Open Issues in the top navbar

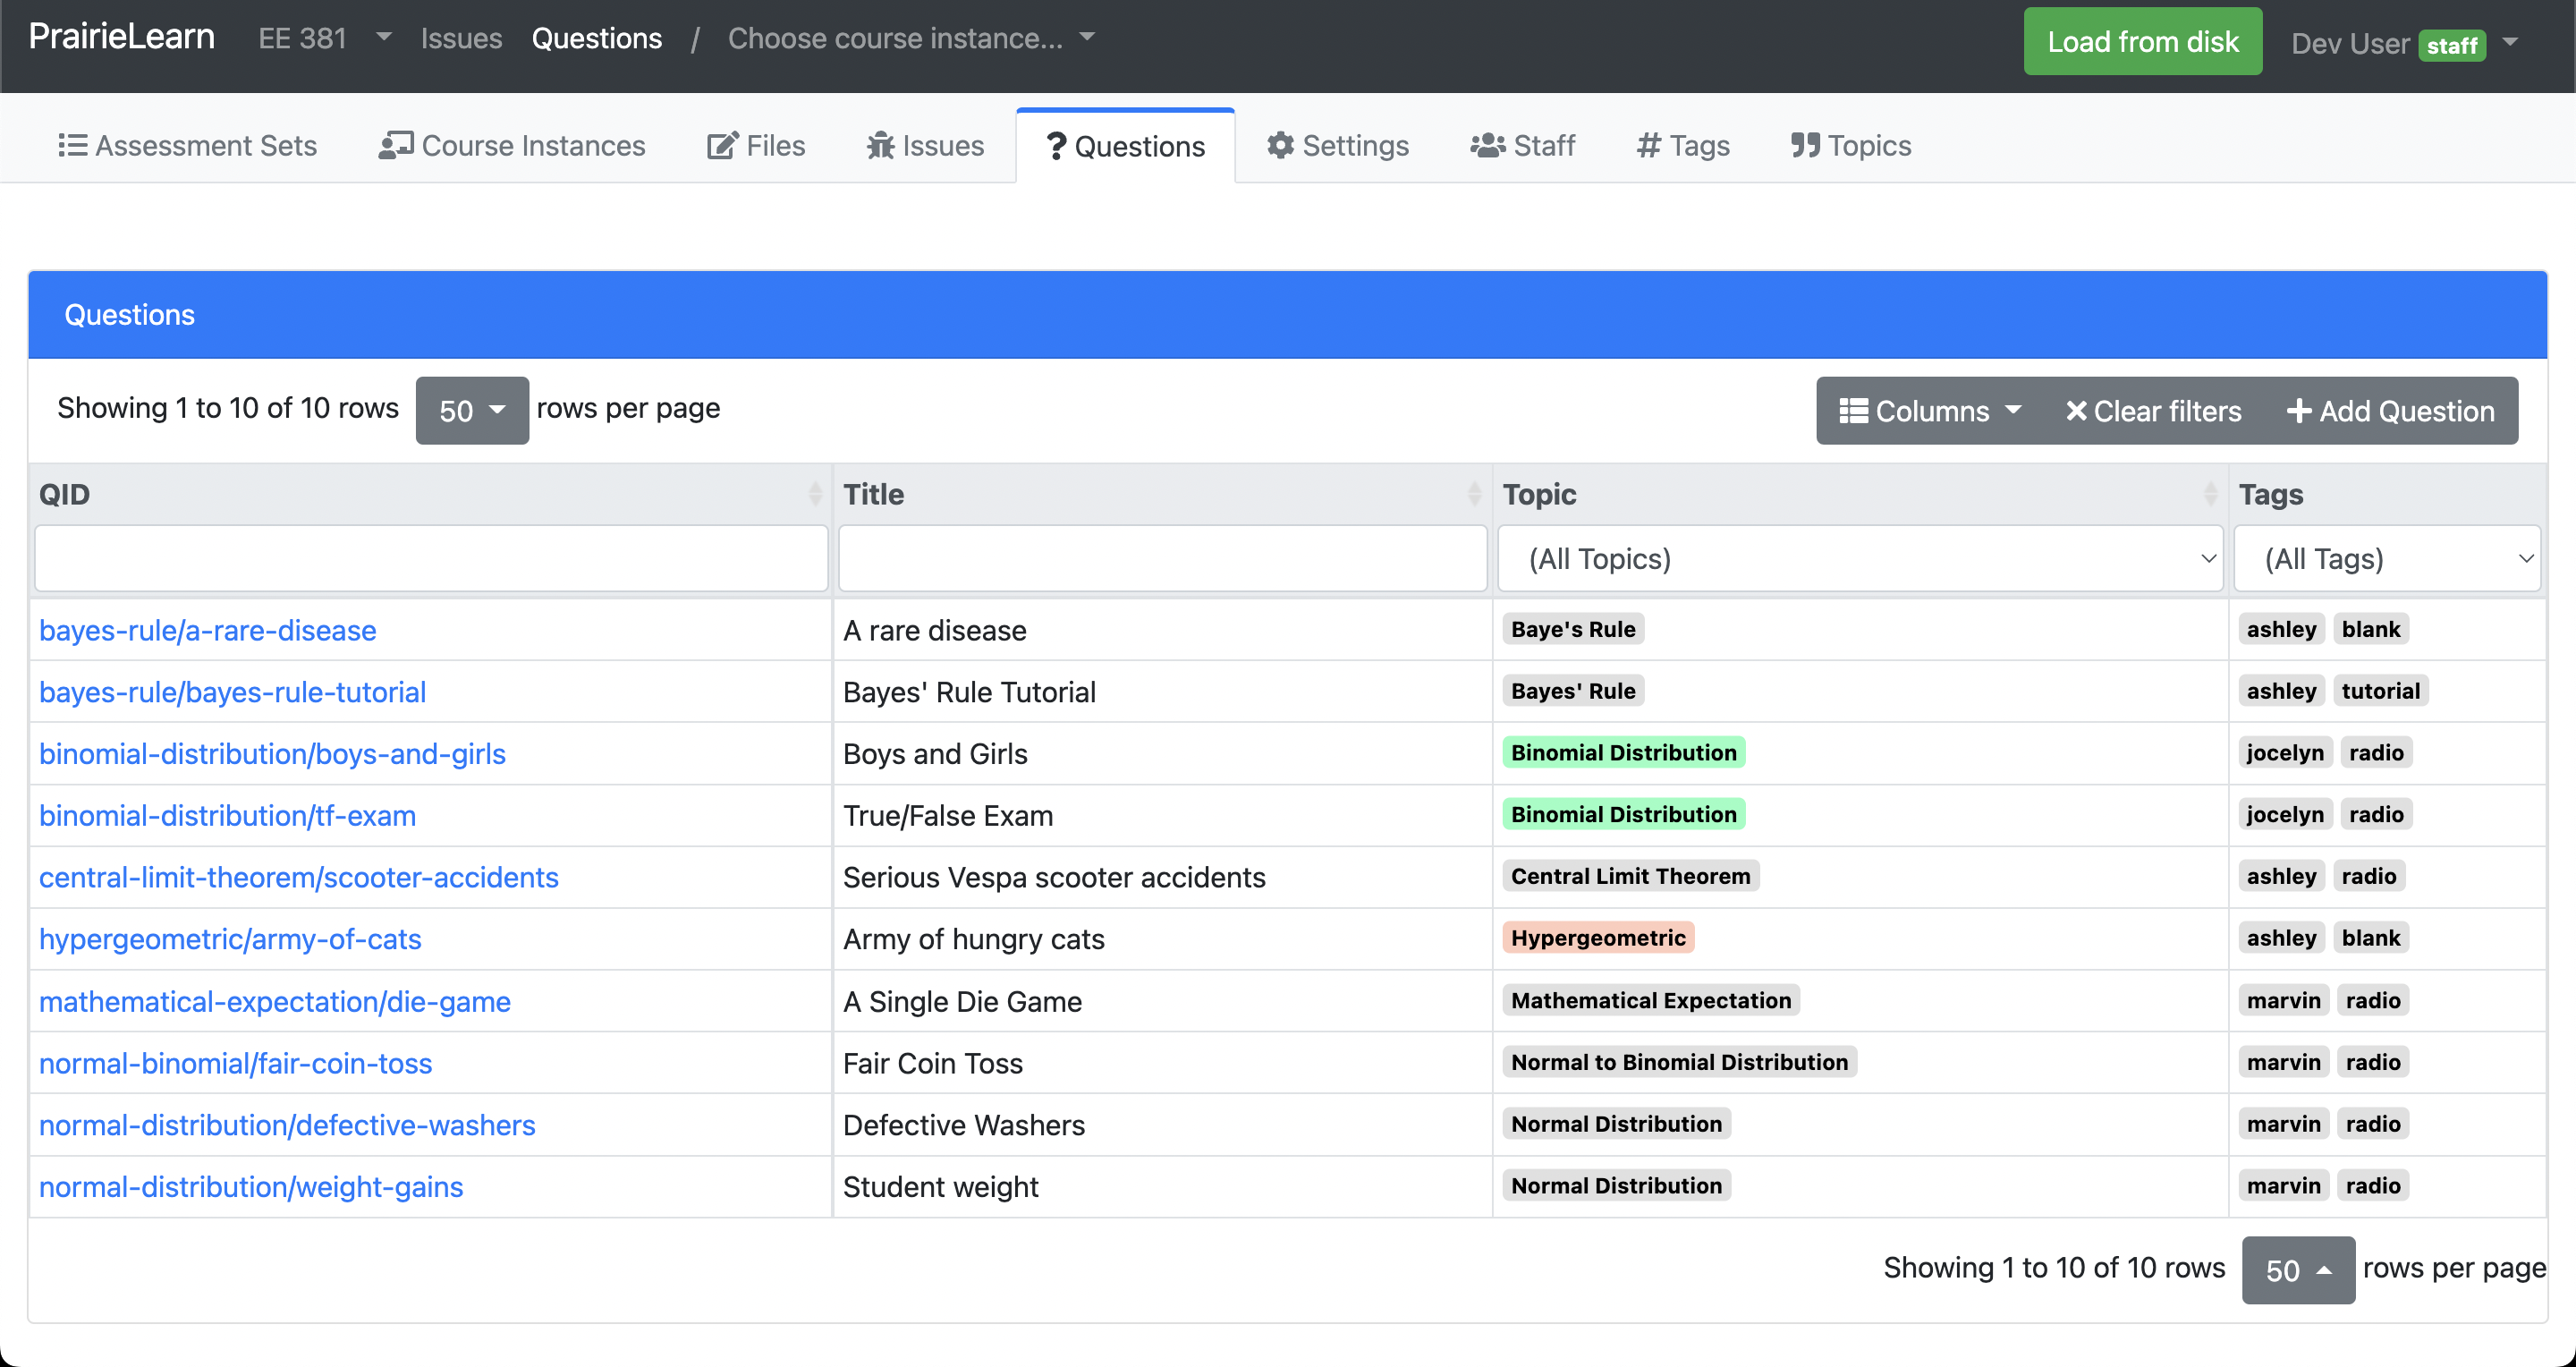[461, 38]
